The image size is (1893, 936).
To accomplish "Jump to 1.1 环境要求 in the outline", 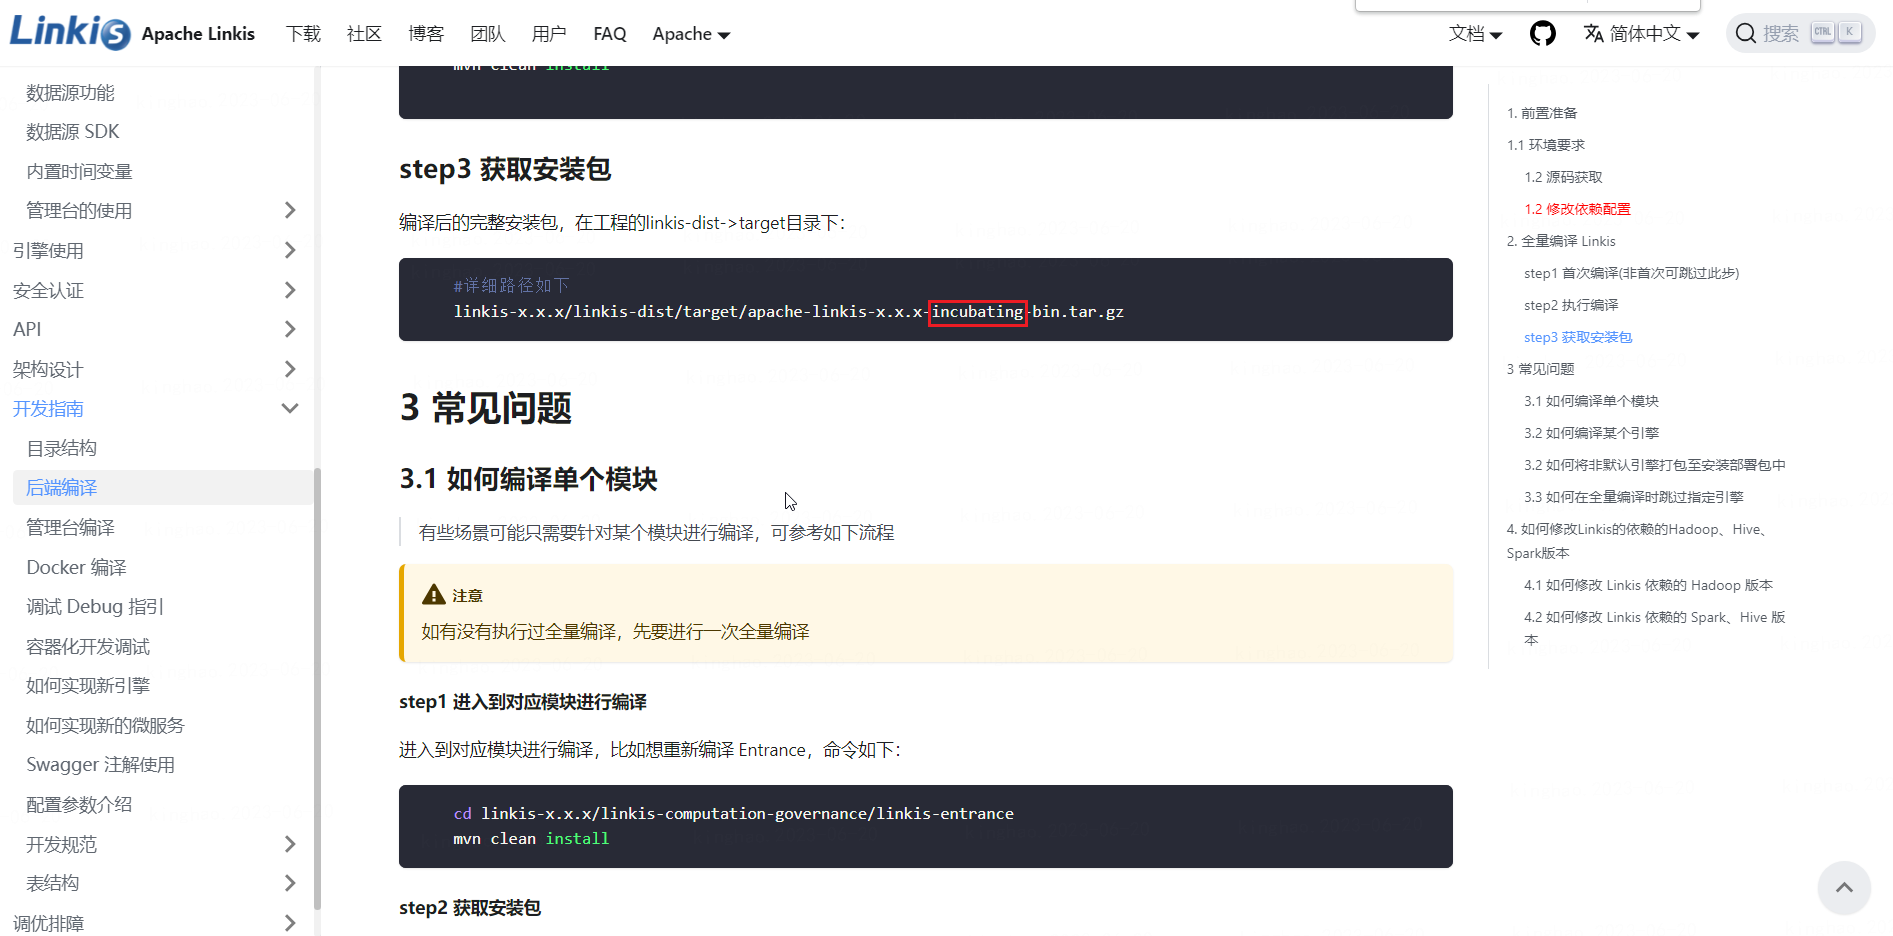I will (x=1546, y=145).
